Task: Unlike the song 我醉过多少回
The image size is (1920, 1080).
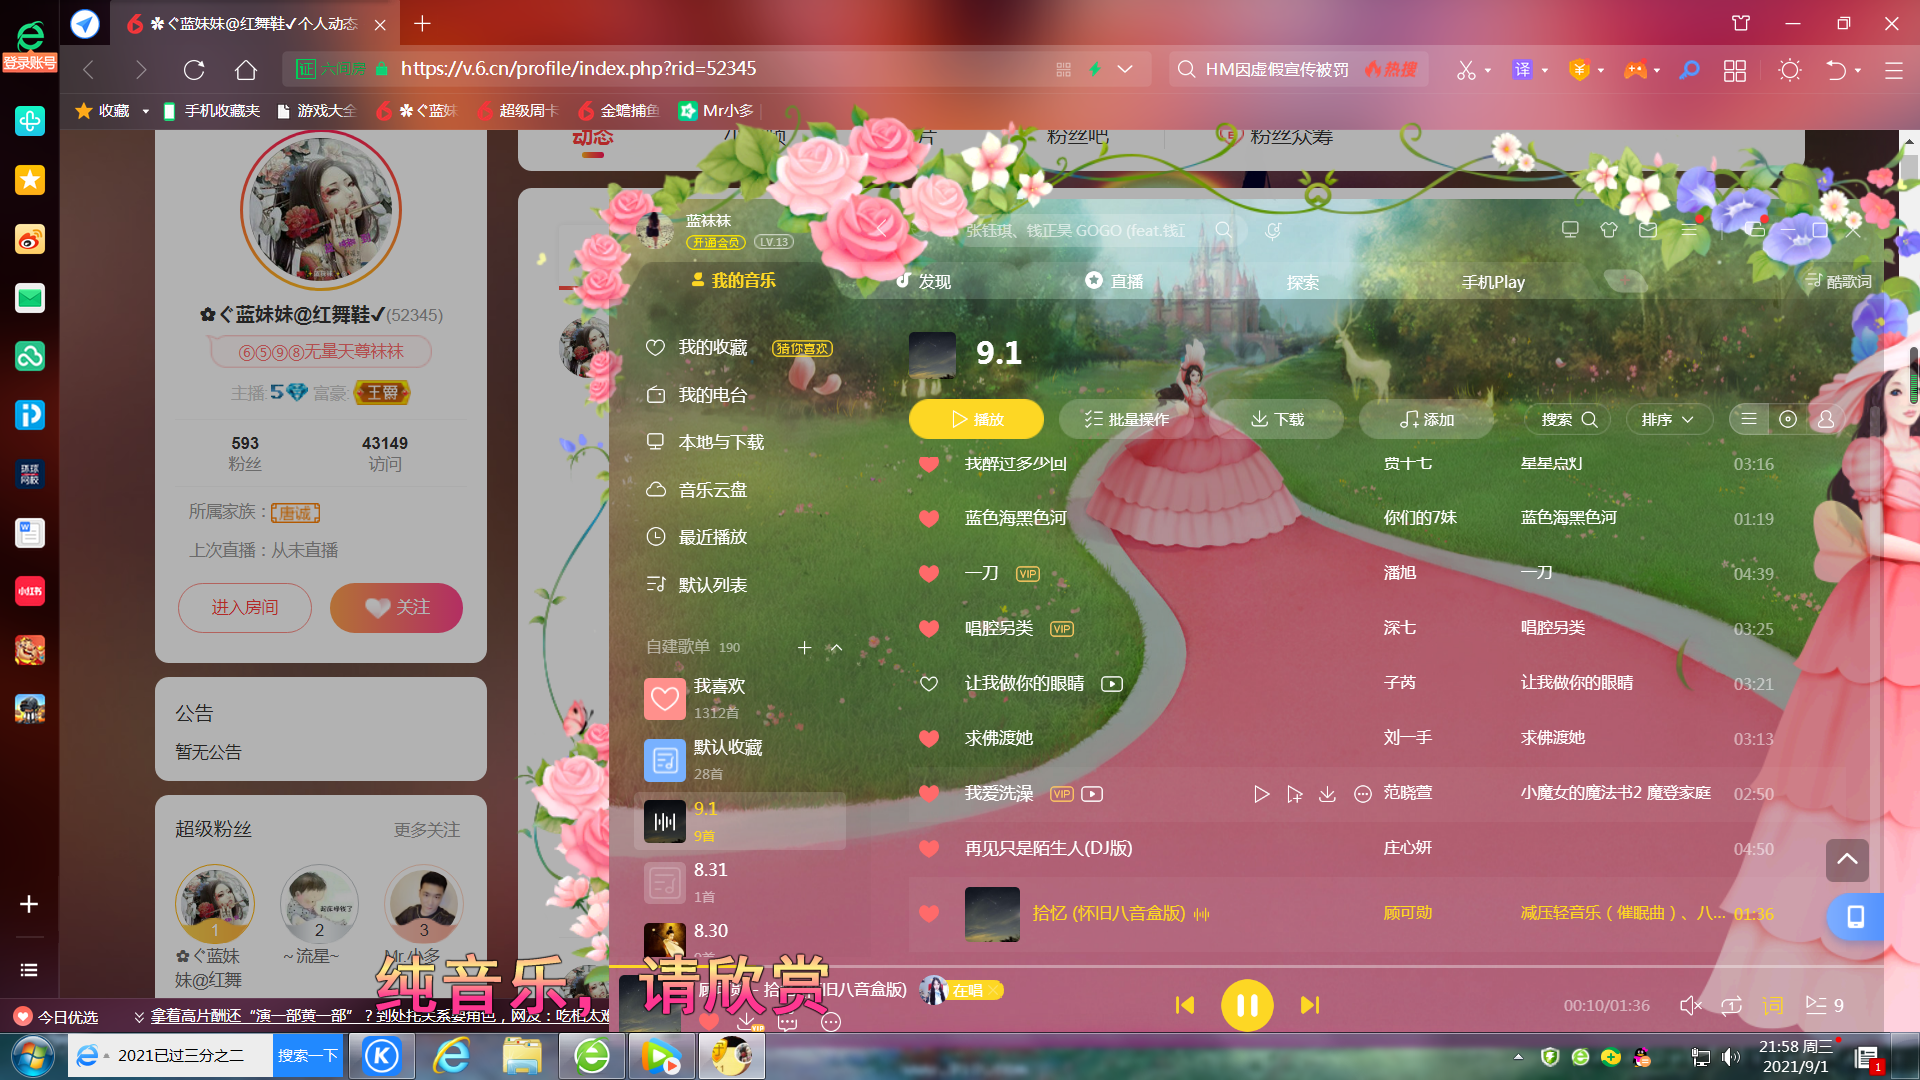Action: click(929, 464)
